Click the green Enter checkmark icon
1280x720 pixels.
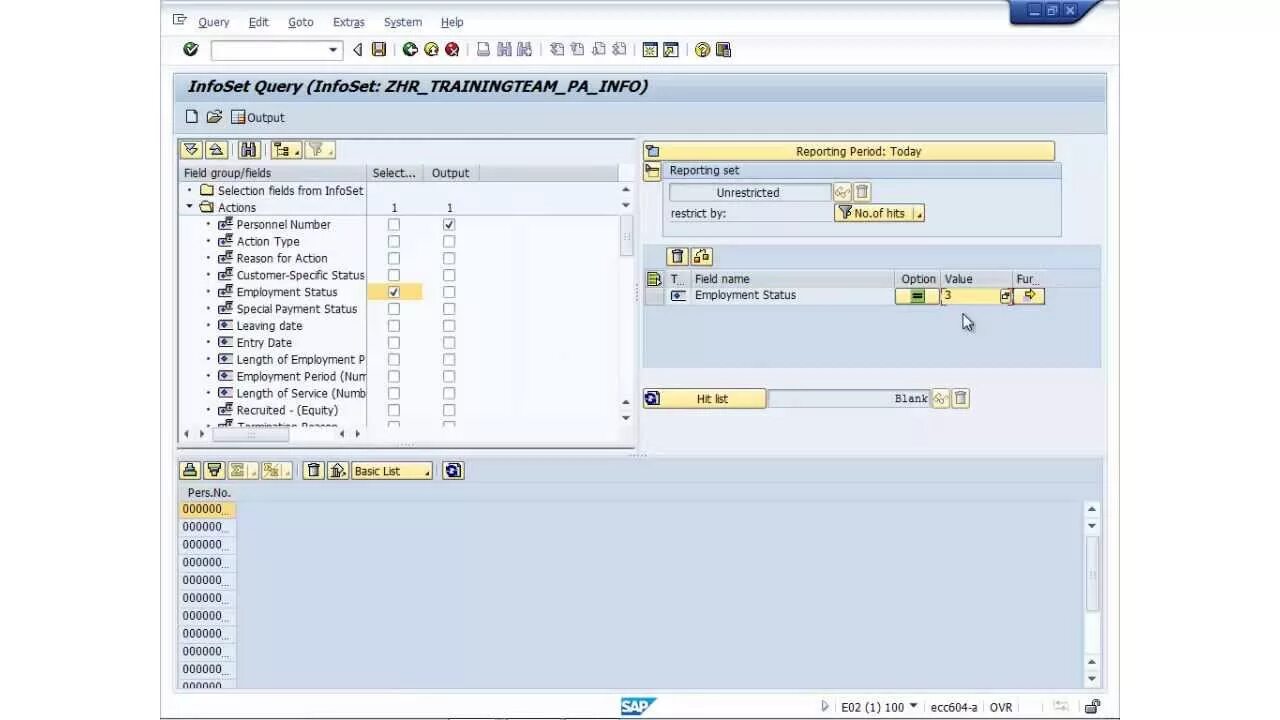(191, 49)
